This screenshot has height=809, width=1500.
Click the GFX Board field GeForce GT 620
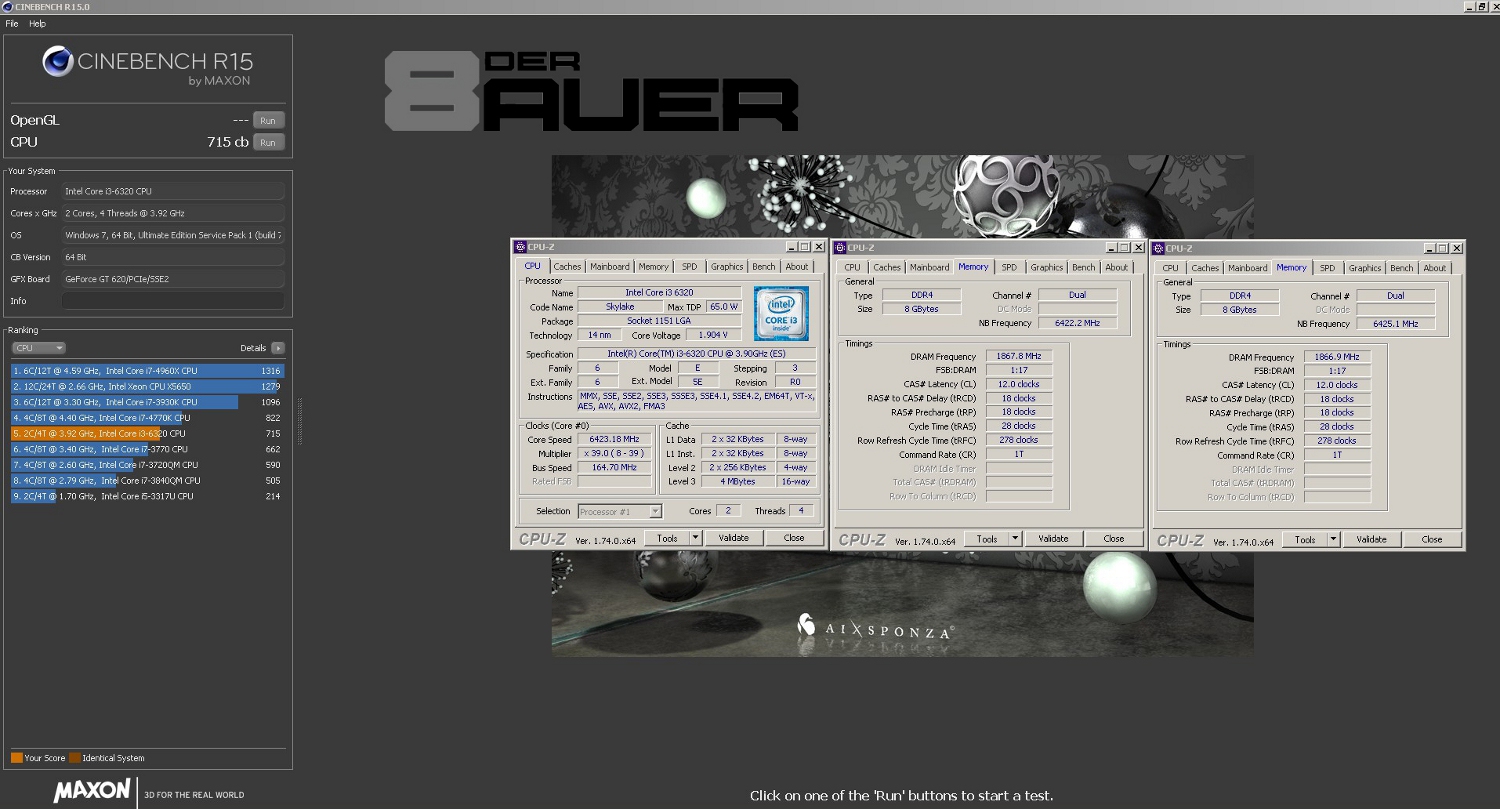[x=173, y=279]
